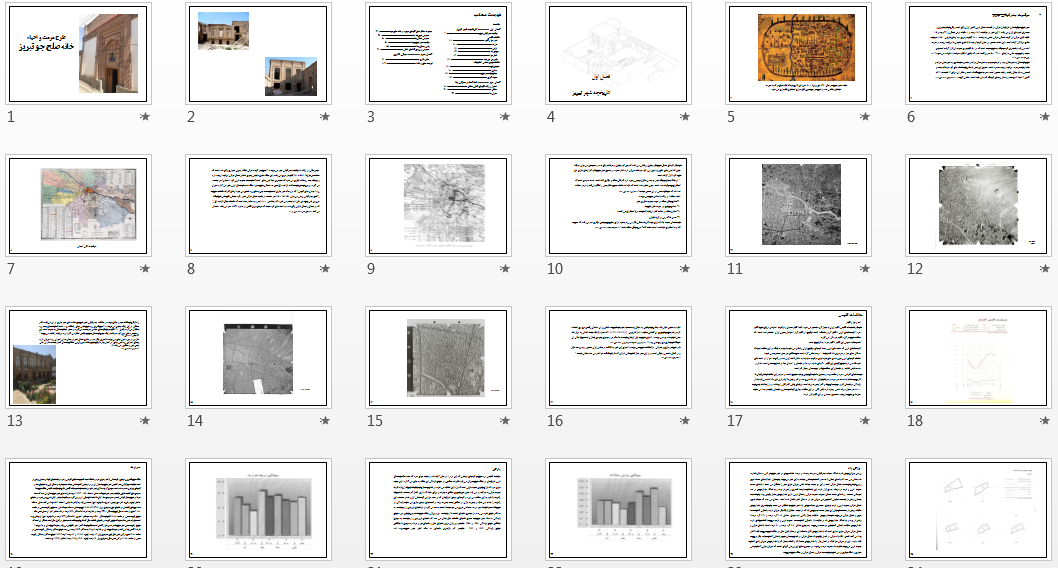This screenshot has height=568, width=1058.
Task: Click the slide number label 13
Action: coord(15,420)
